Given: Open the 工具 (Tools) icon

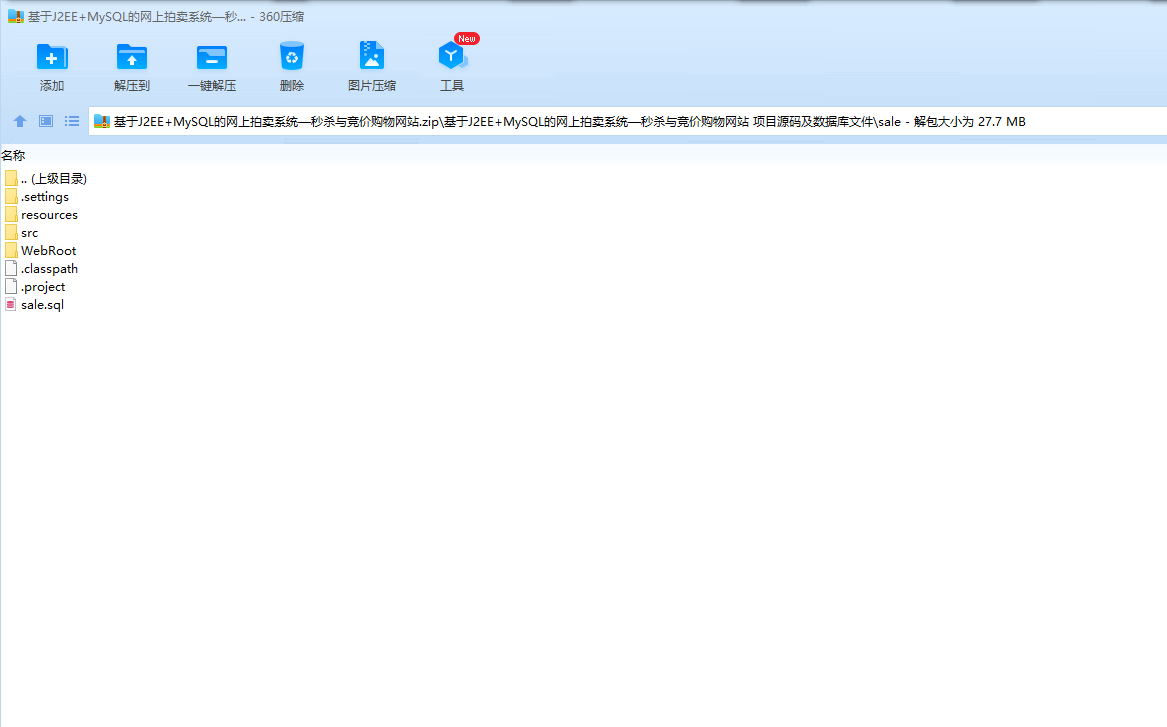Looking at the screenshot, I should [x=452, y=56].
